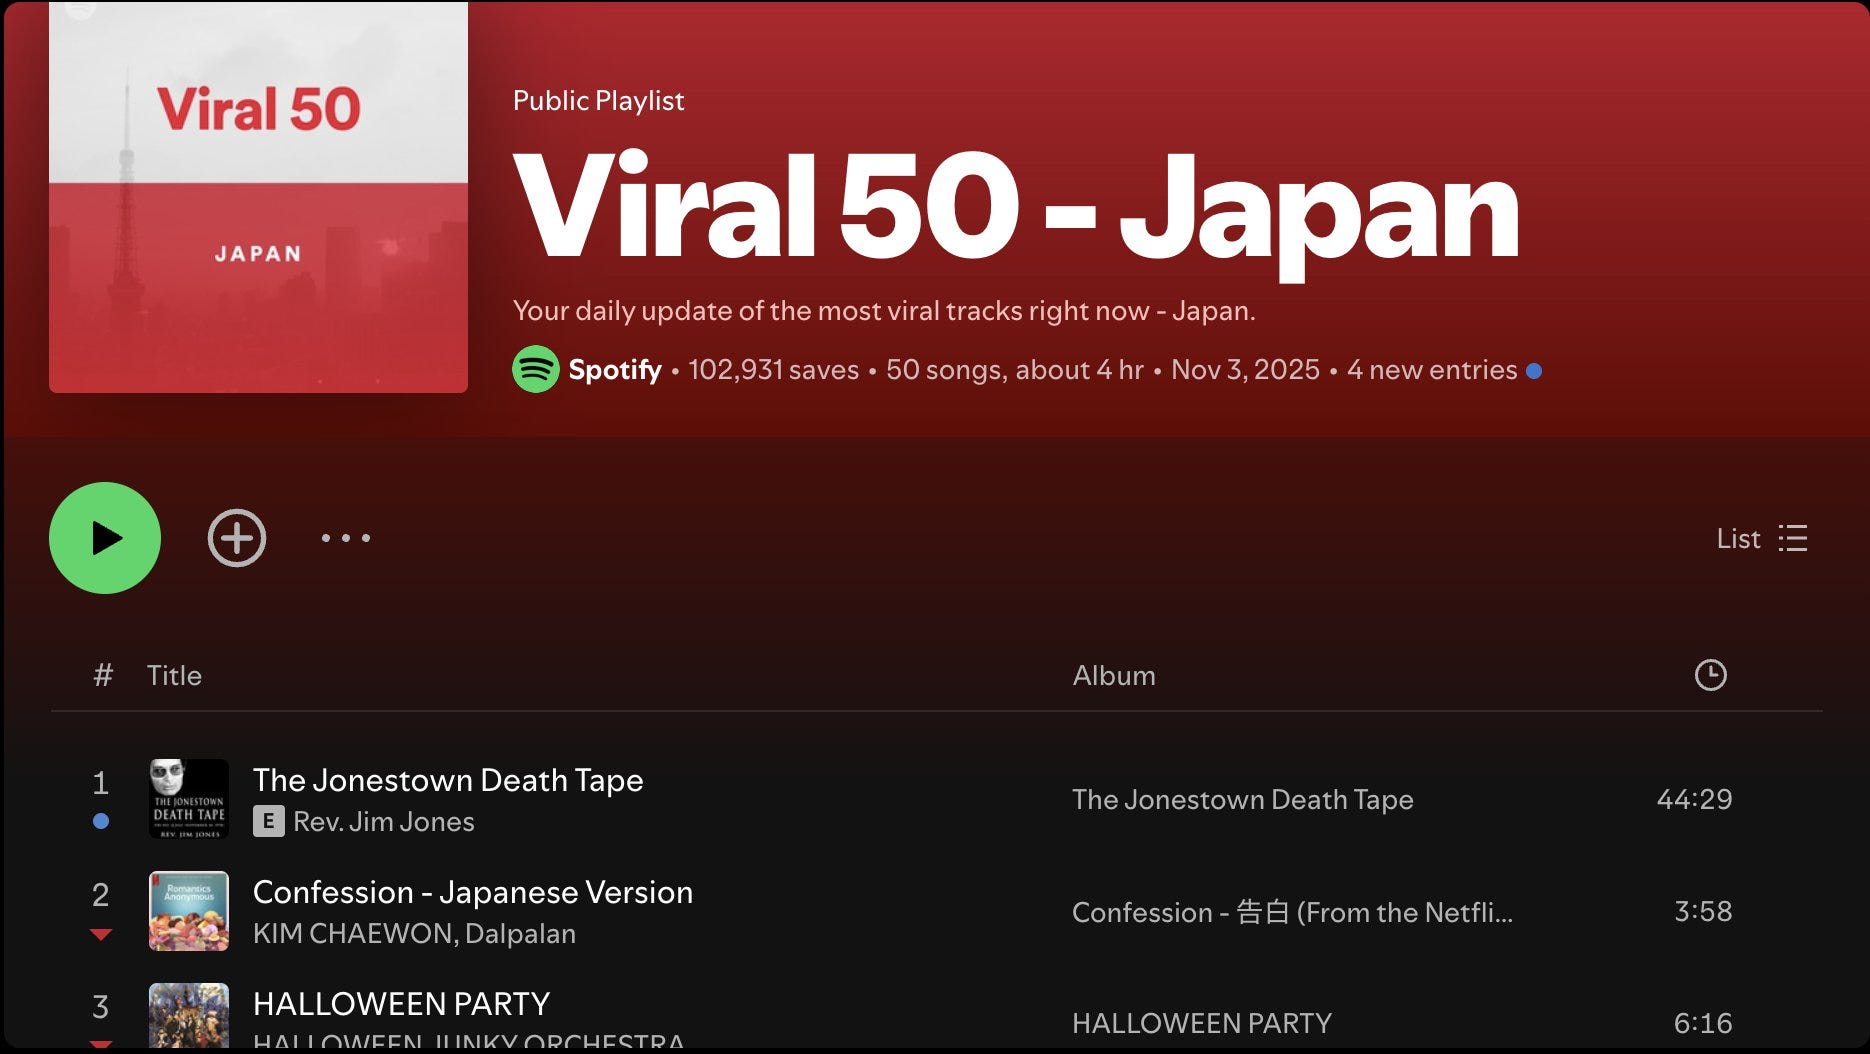Click the blue new-entry dot under track 1
The image size is (1870, 1054).
(x=101, y=821)
